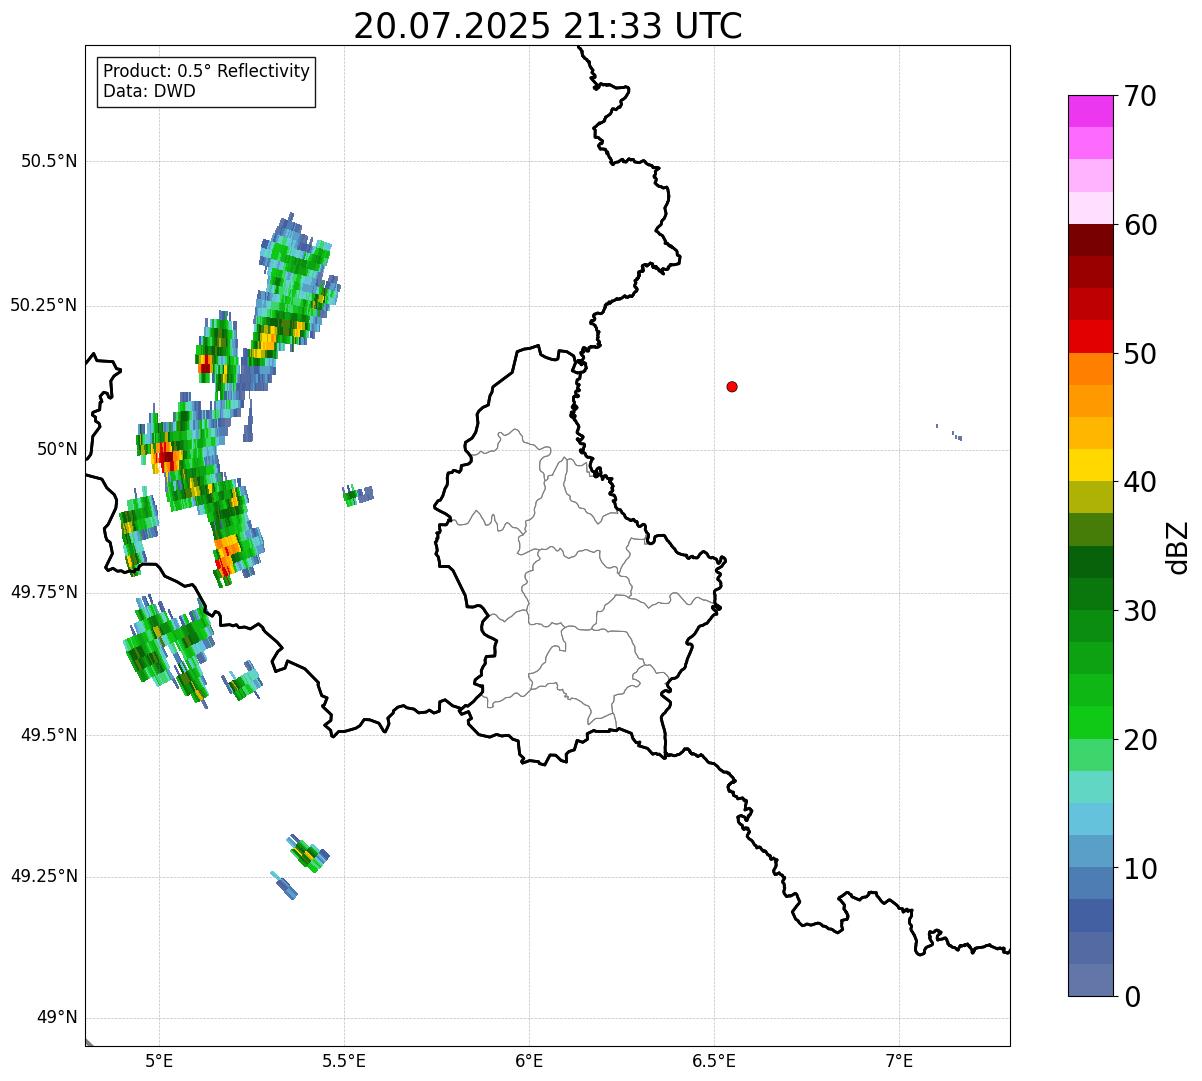Click the colorbar tick label 40

[x=1140, y=482]
